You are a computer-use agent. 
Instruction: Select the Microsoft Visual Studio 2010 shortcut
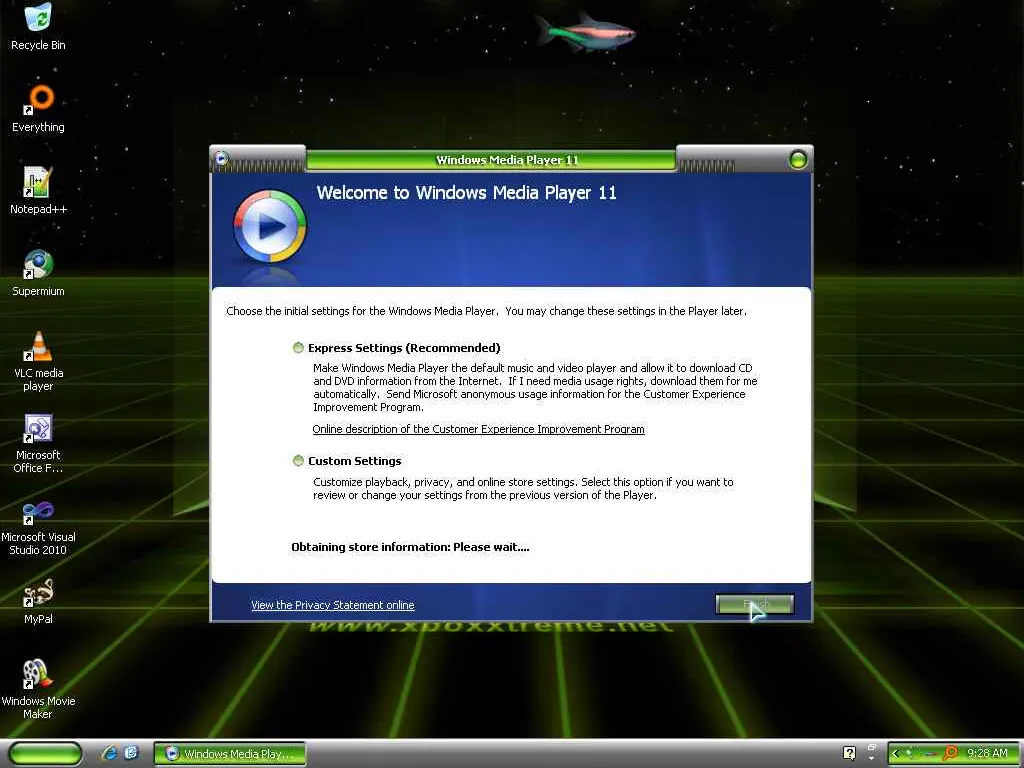pos(38,526)
